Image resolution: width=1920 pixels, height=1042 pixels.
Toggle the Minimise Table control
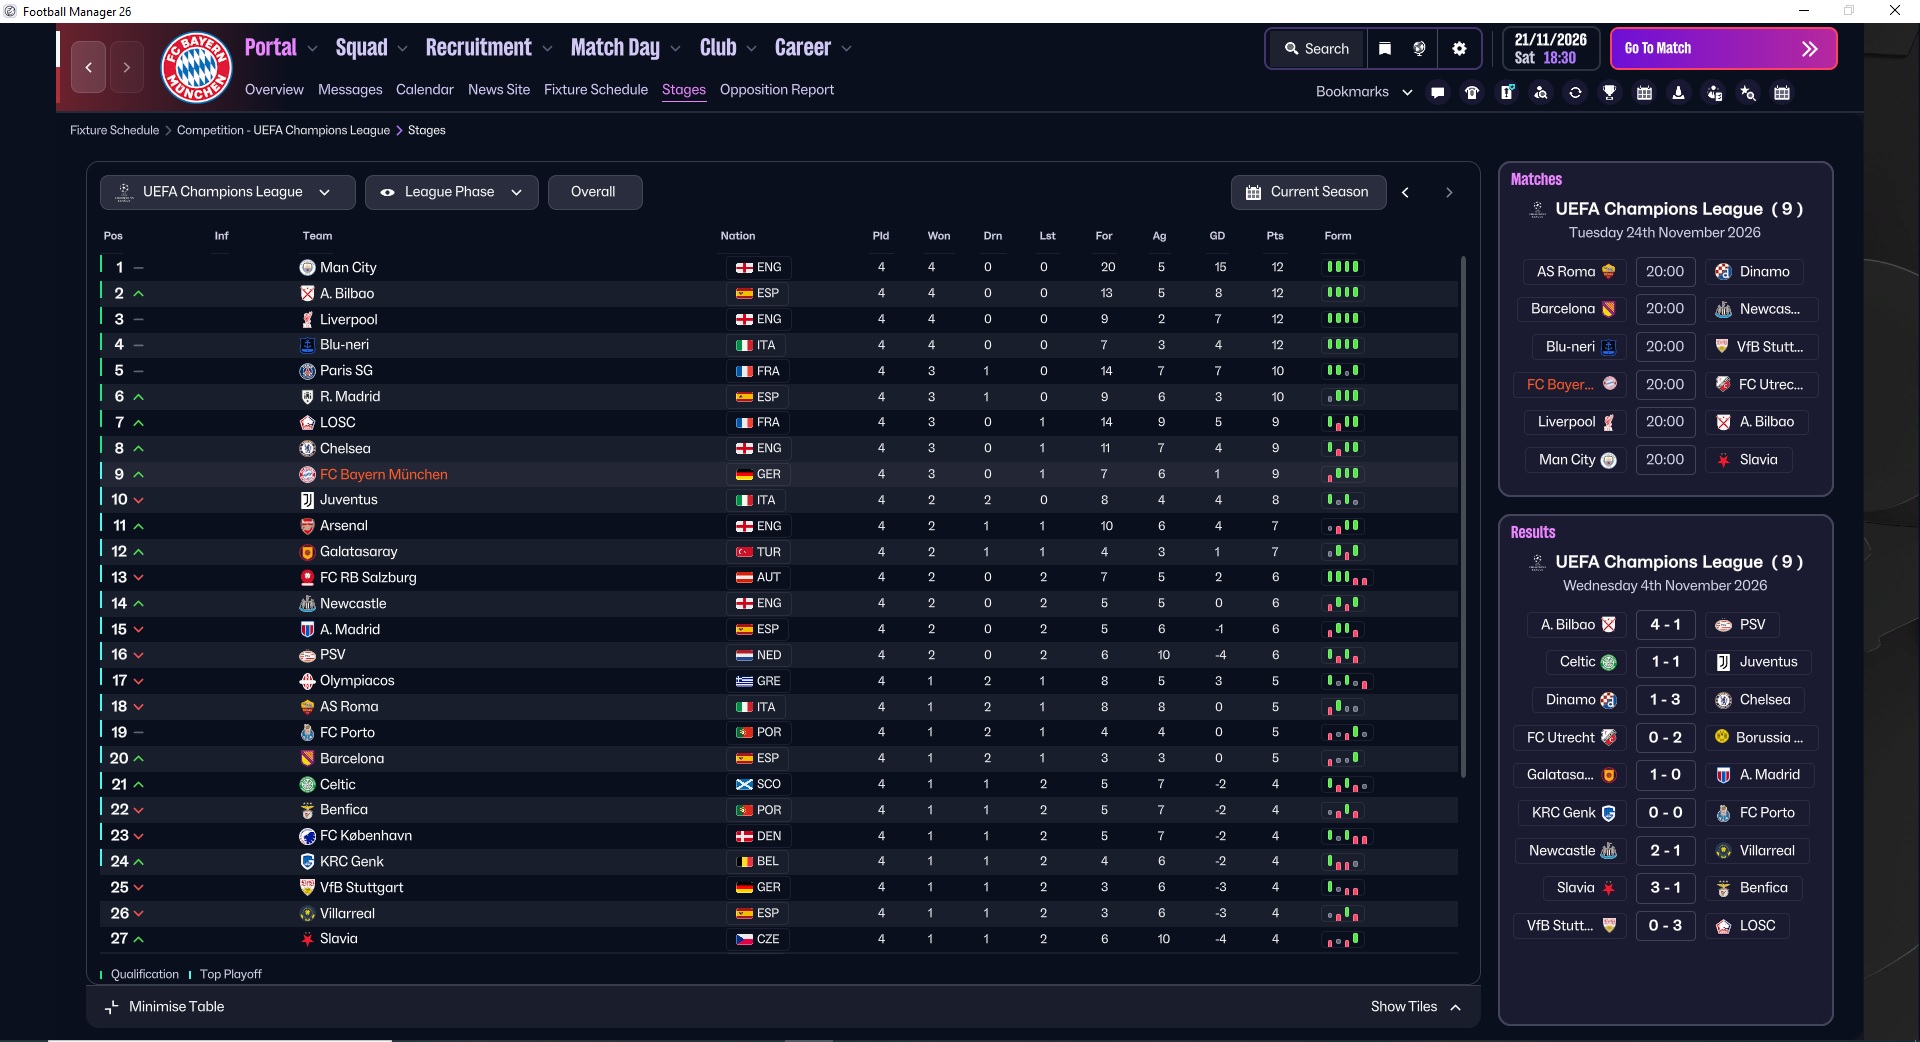[166, 1007]
